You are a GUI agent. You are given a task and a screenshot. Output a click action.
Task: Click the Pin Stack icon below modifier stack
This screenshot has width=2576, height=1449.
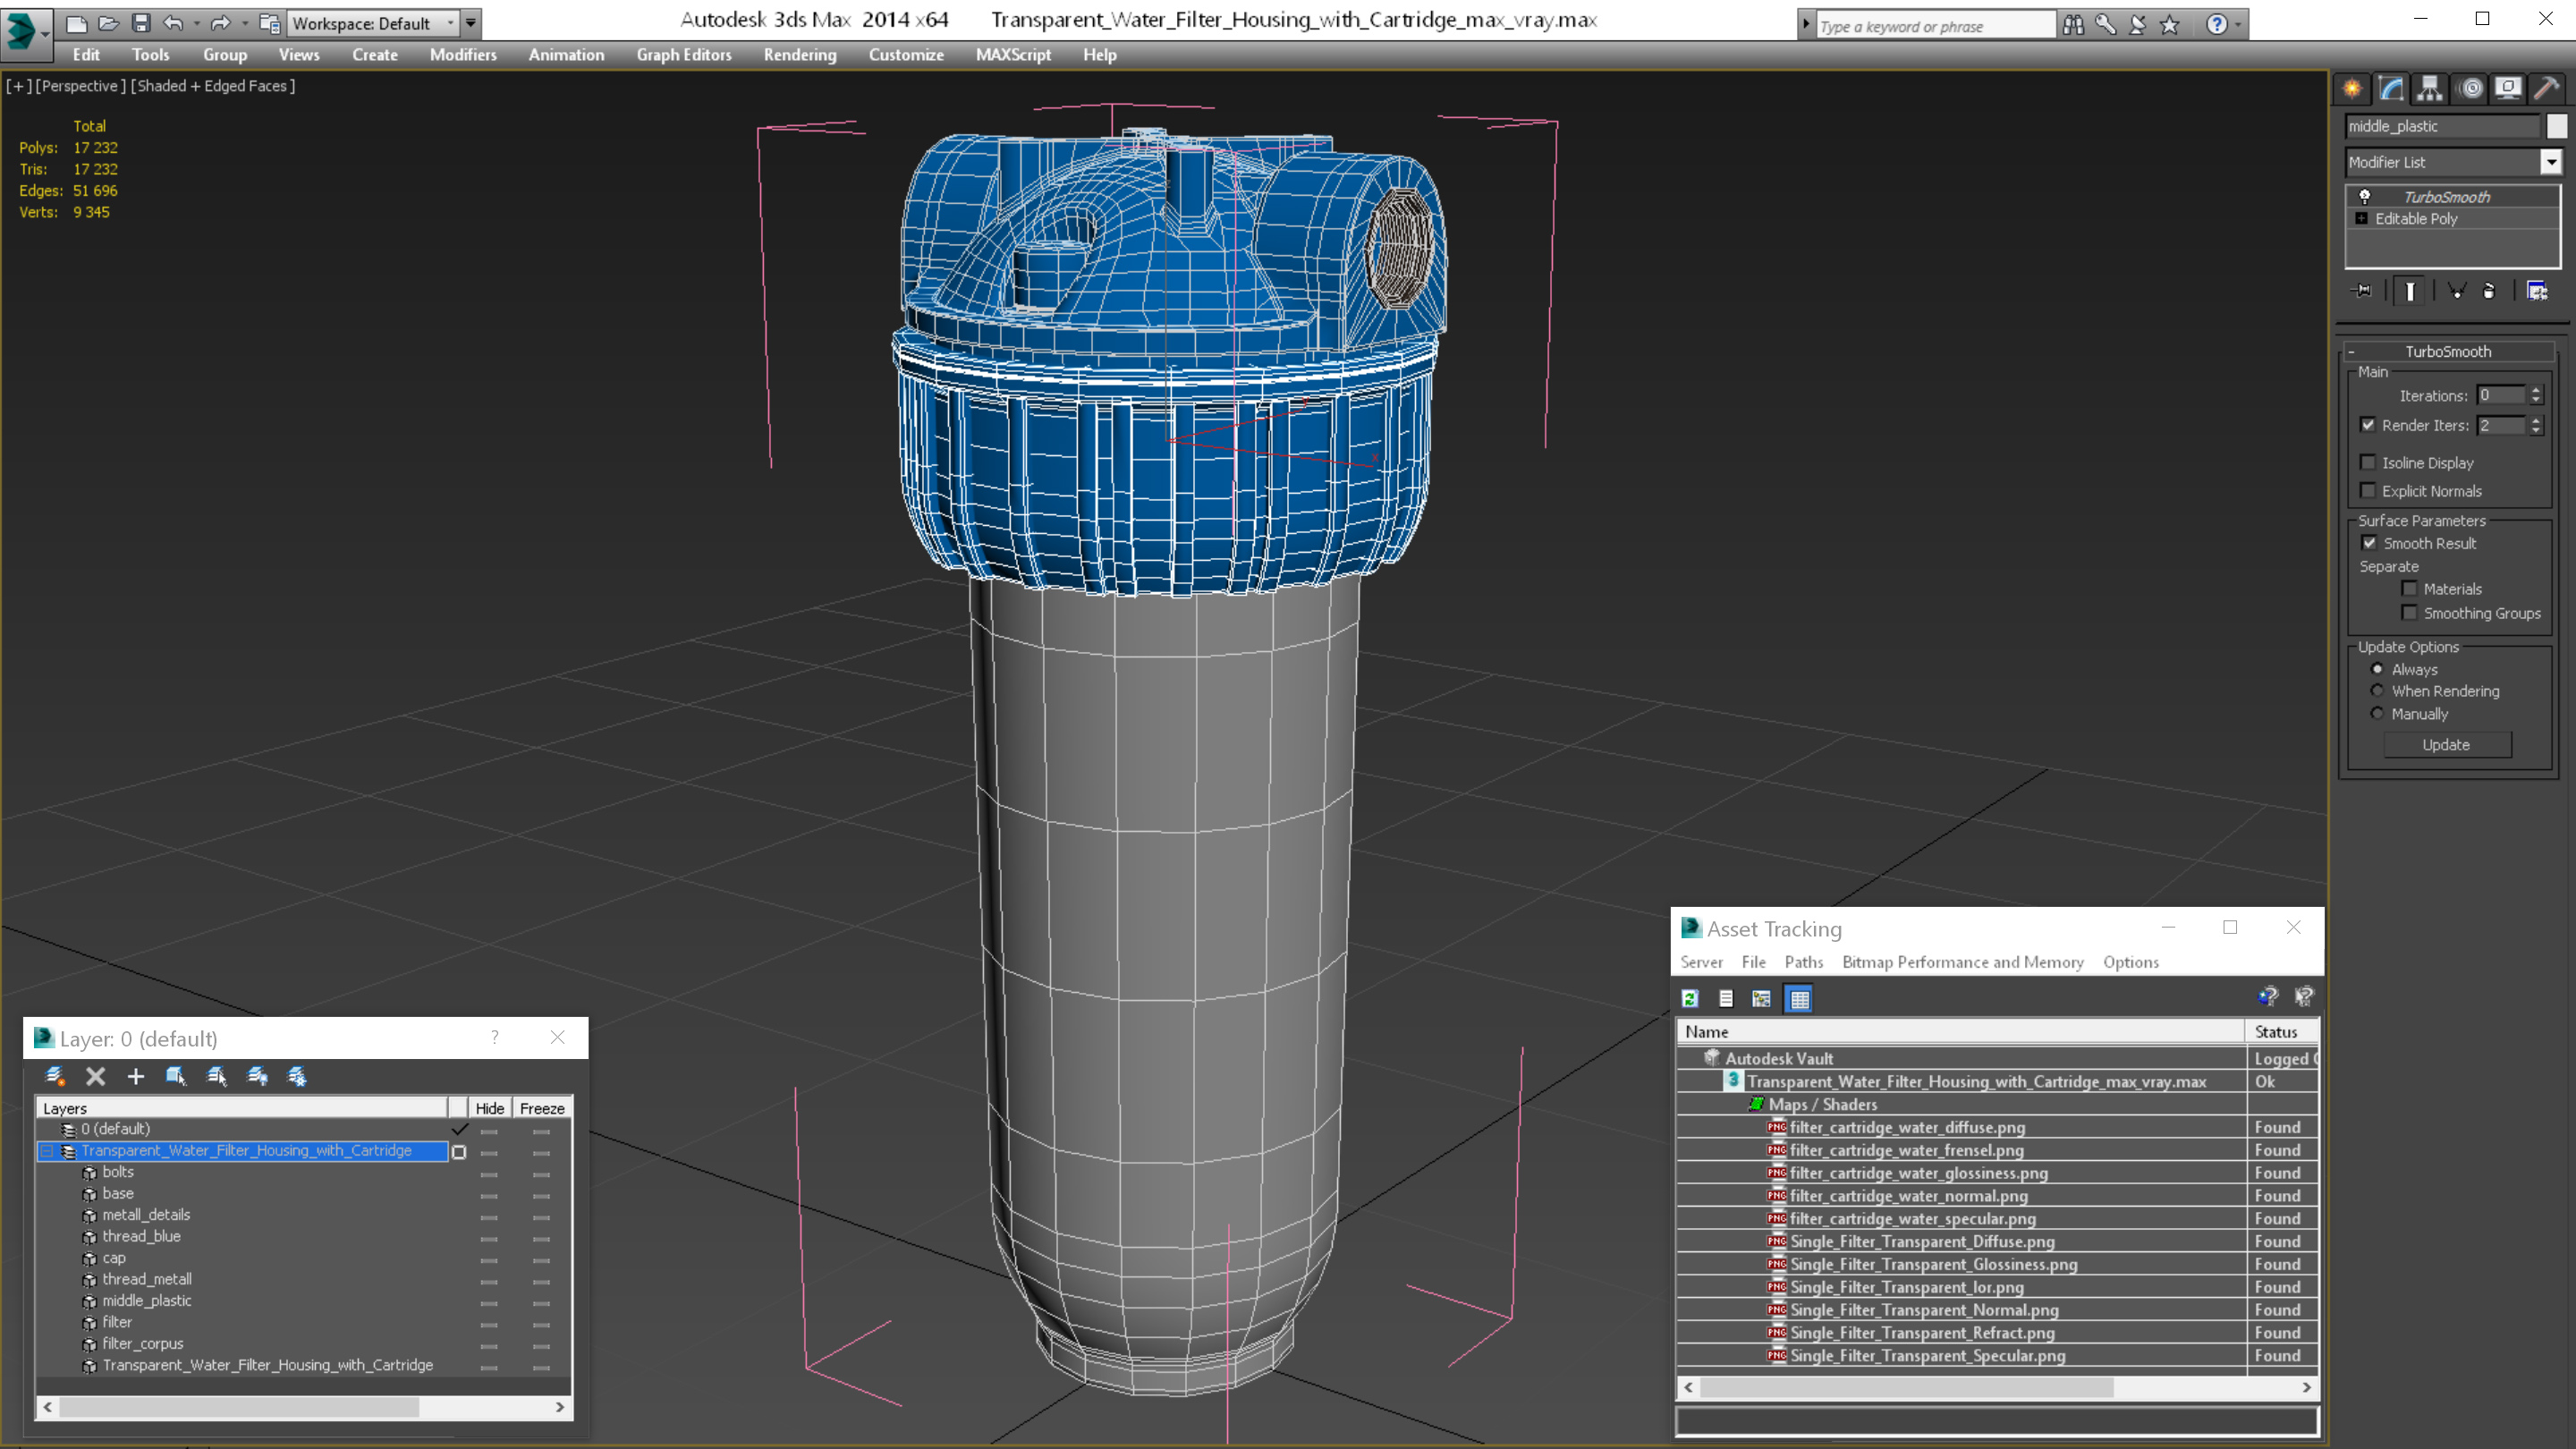(2362, 291)
